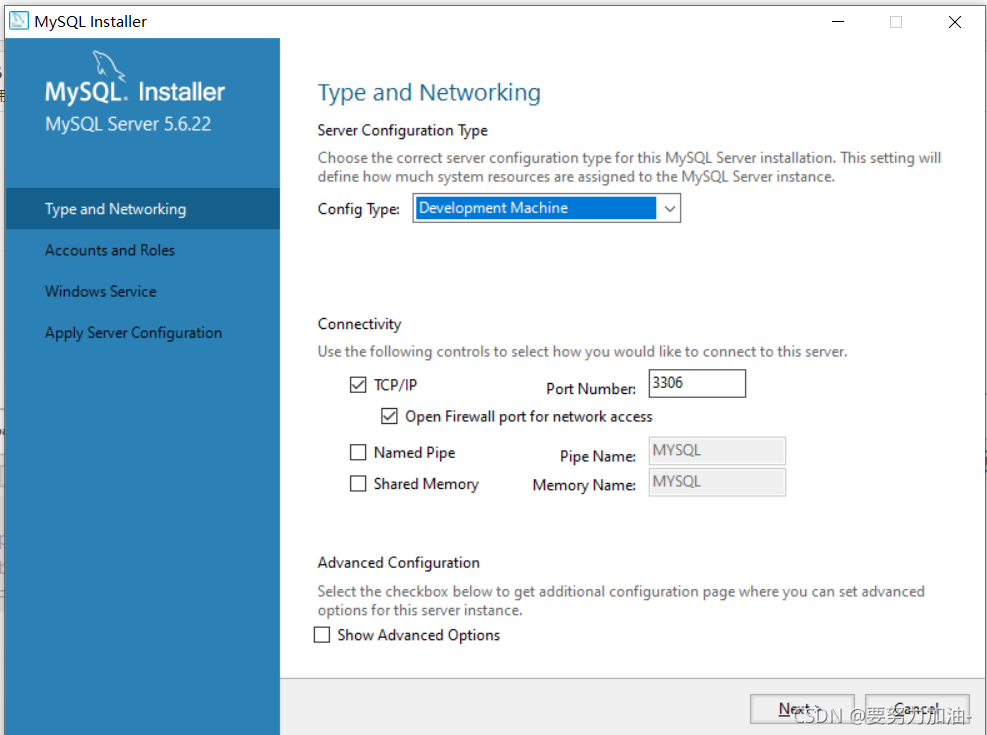The height and width of the screenshot is (735, 987).
Task: Click the Port Number field showing 3306
Action: point(697,383)
